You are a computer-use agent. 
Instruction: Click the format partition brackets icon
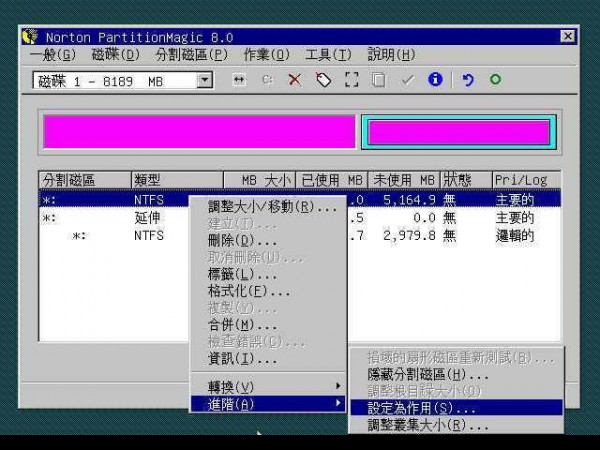350,80
